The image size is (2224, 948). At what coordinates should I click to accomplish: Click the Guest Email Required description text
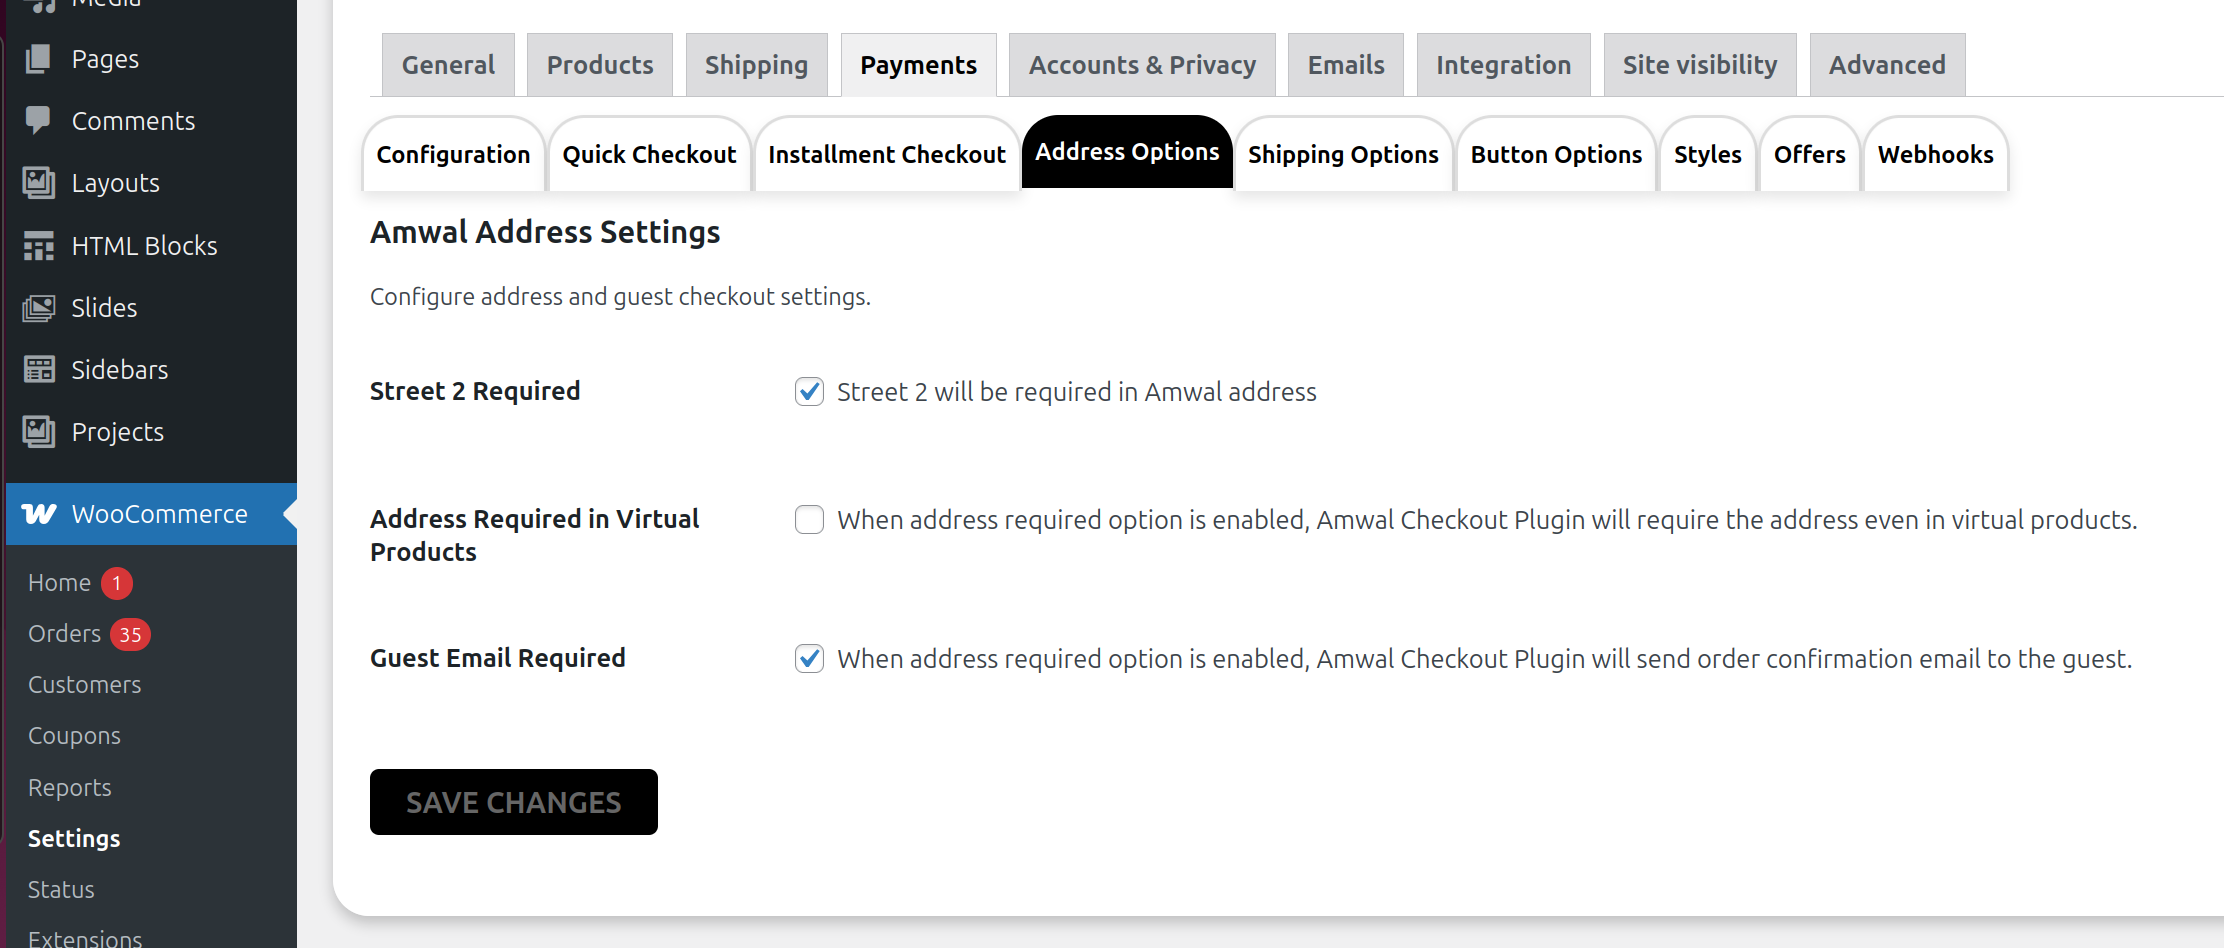tap(1485, 659)
